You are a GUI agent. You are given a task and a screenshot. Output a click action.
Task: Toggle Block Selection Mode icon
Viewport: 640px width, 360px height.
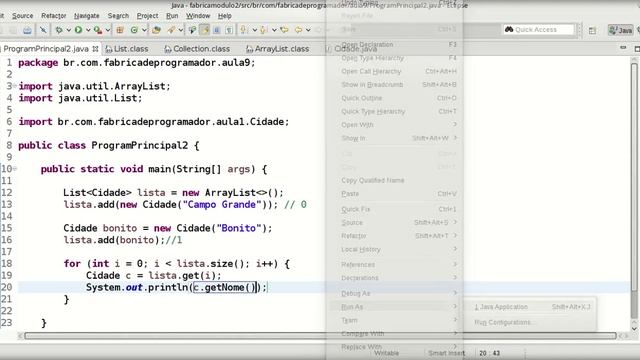217,30
